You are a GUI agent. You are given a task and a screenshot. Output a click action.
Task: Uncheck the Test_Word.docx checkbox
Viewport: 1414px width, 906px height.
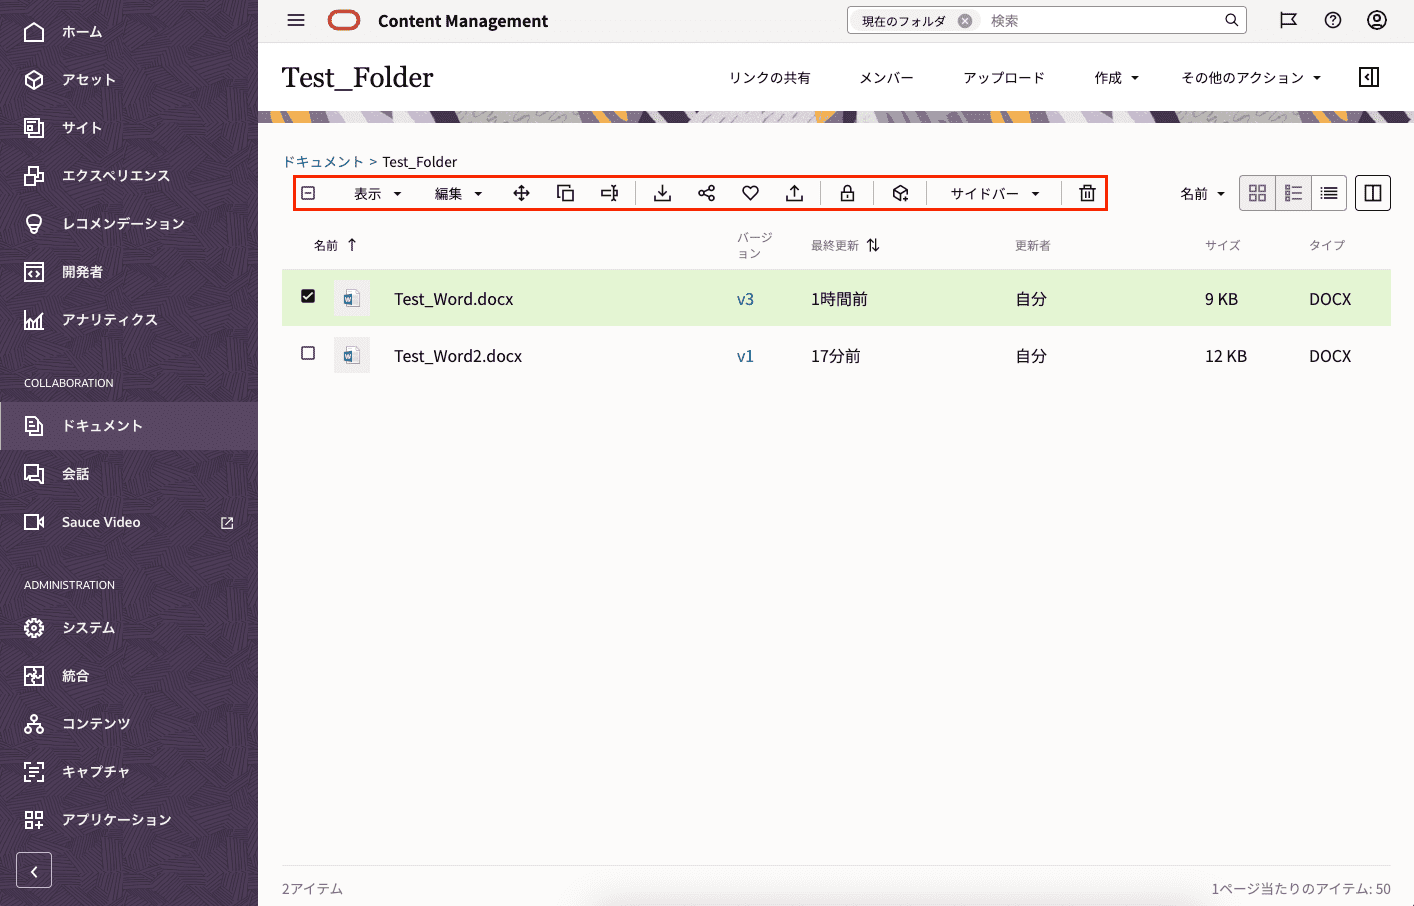(308, 296)
